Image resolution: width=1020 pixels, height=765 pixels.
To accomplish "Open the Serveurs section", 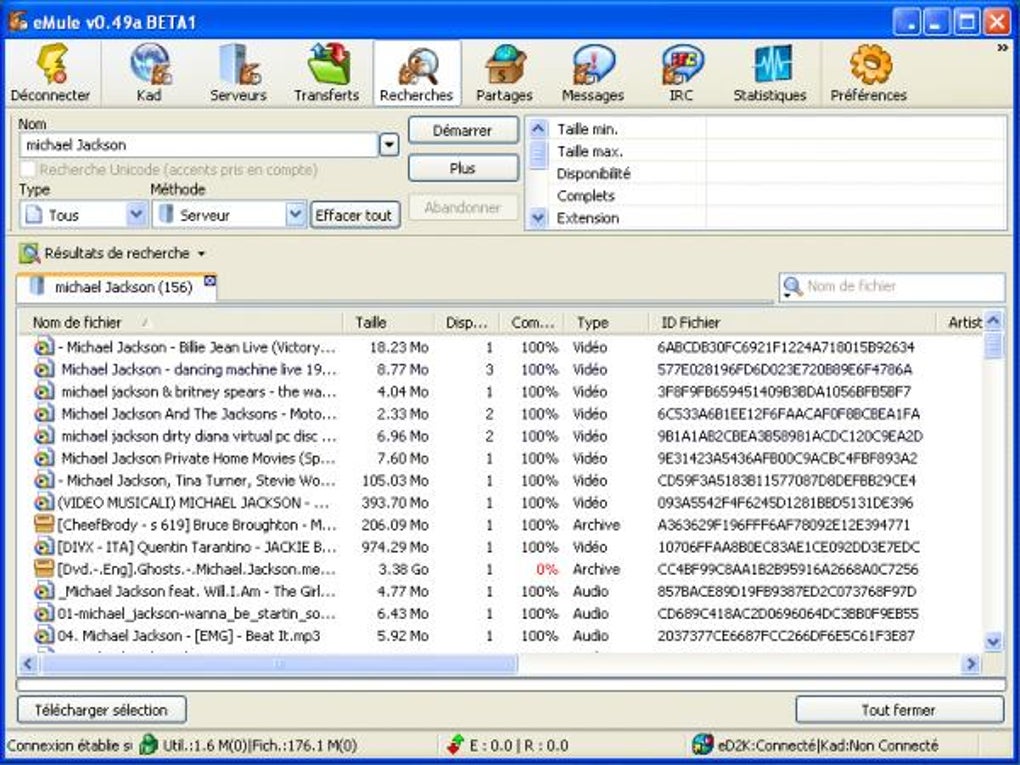I will click(238, 73).
